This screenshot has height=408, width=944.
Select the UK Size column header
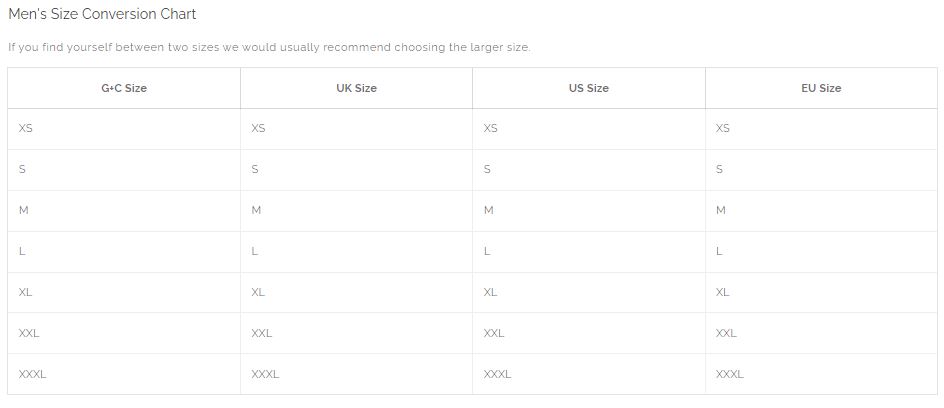[x=356, y=88]
